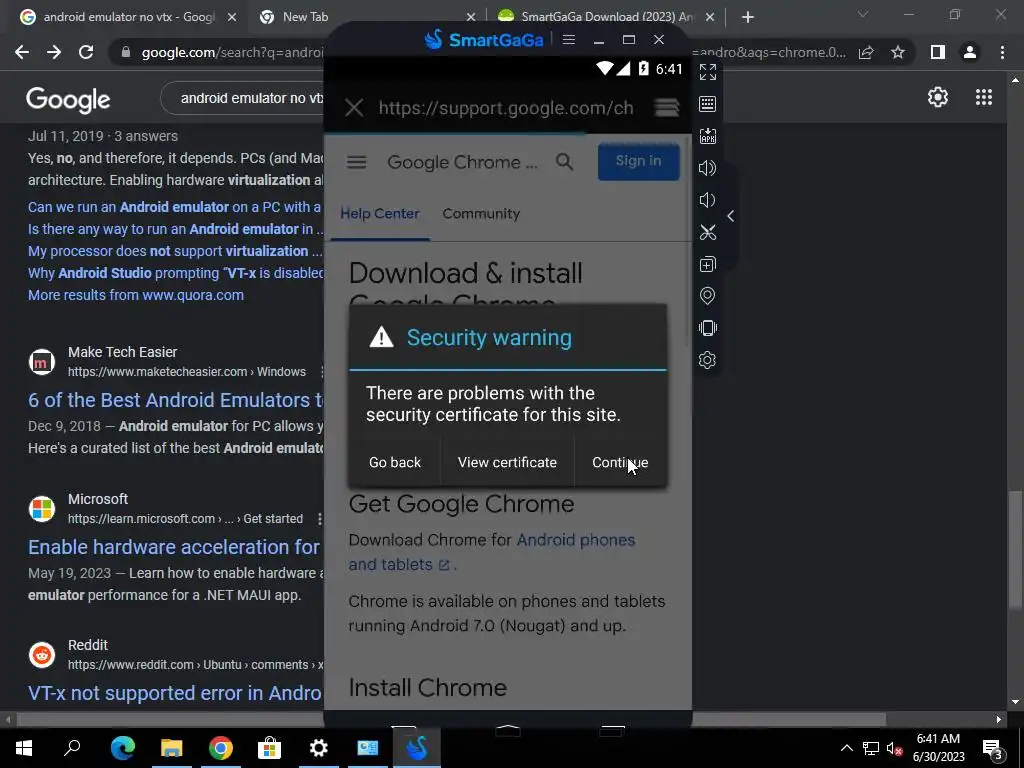Open the SmartGaGa title bar hamburger menu
Viewport: 1024px width, 768px height.
569,40
